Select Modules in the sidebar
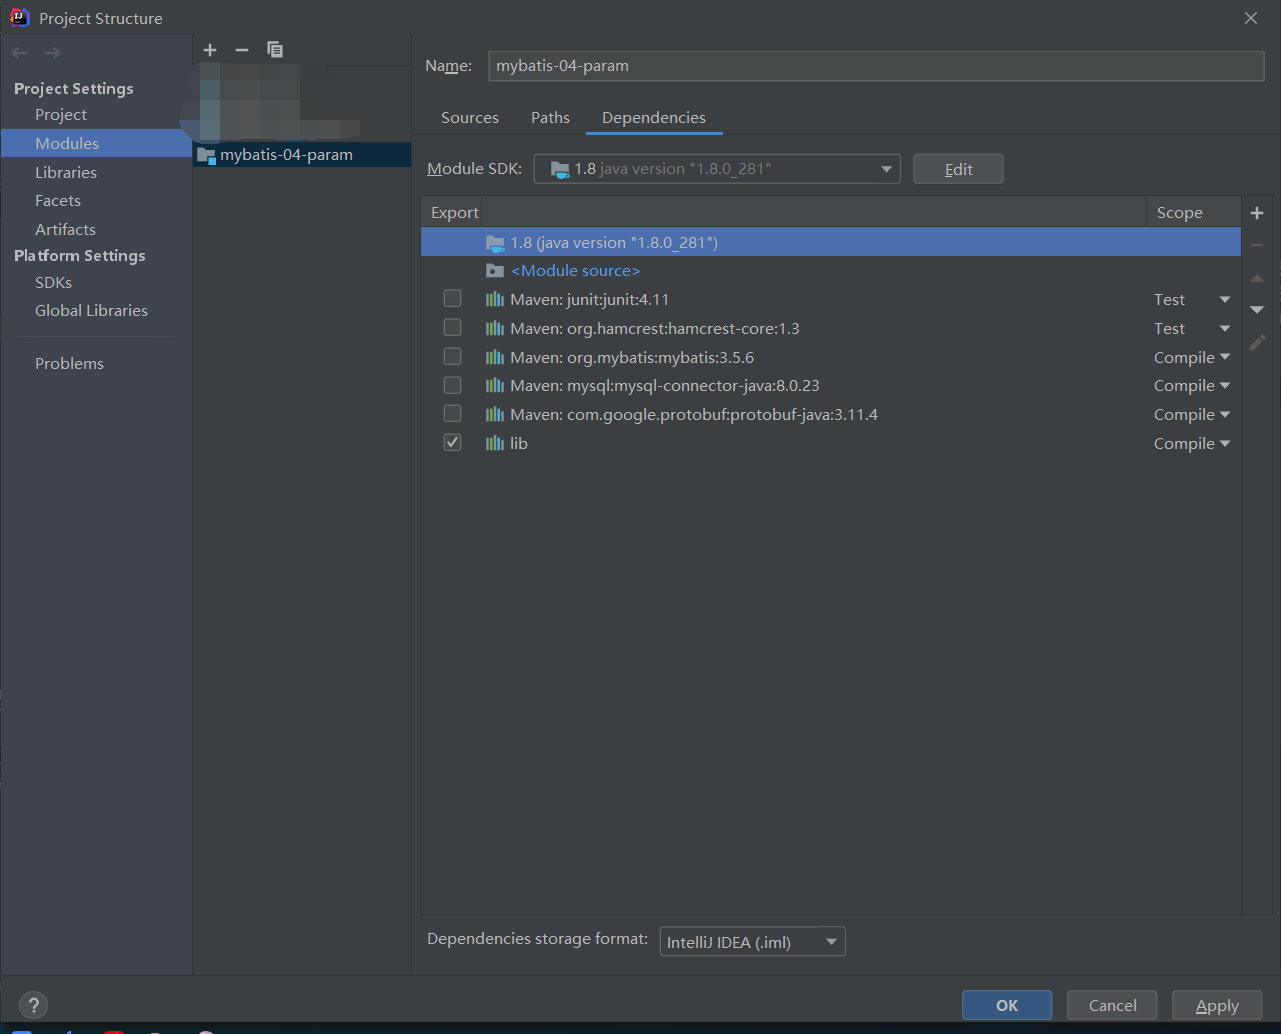Screen dimensions: 1281x1034 (67, 144)
